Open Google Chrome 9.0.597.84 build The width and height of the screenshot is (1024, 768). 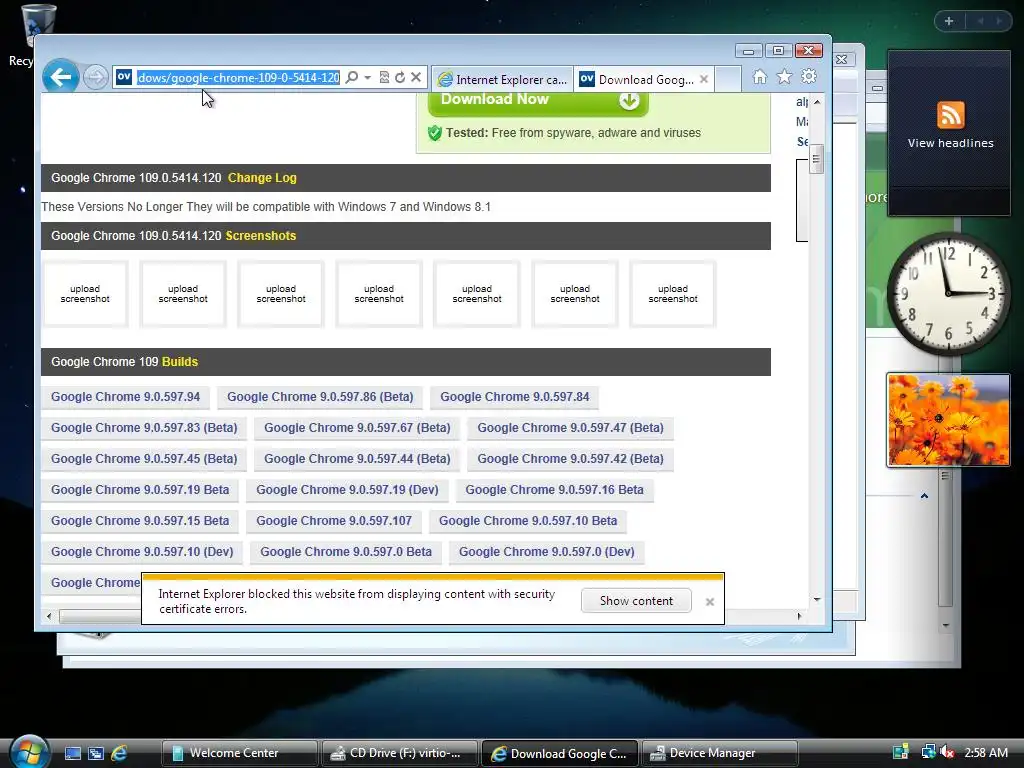click(x=515, y=397)
